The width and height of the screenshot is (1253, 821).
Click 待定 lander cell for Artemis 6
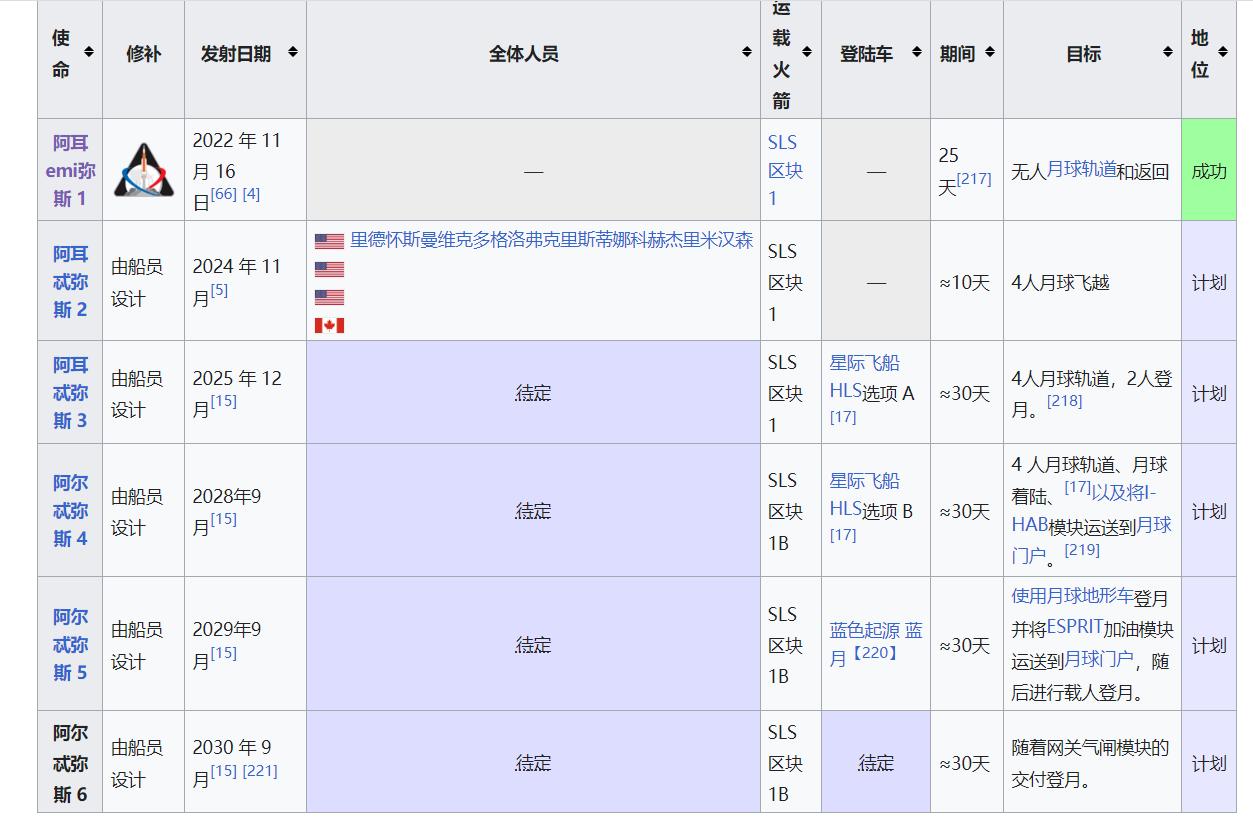(876, 762)
